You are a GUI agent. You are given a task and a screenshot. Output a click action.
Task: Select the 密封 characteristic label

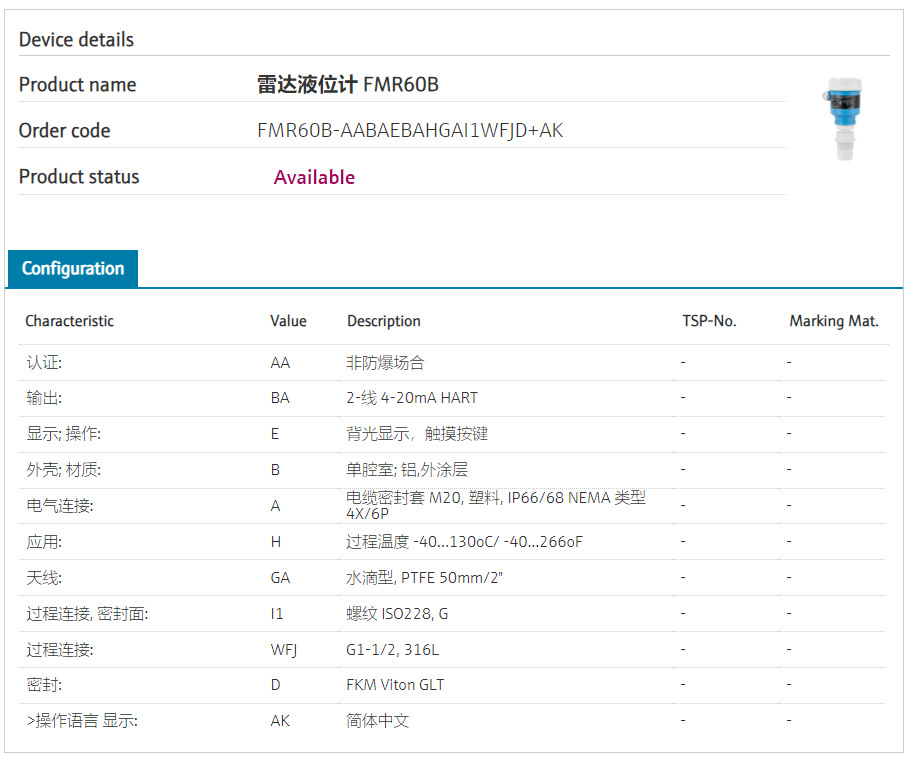(x=44, y=685)
